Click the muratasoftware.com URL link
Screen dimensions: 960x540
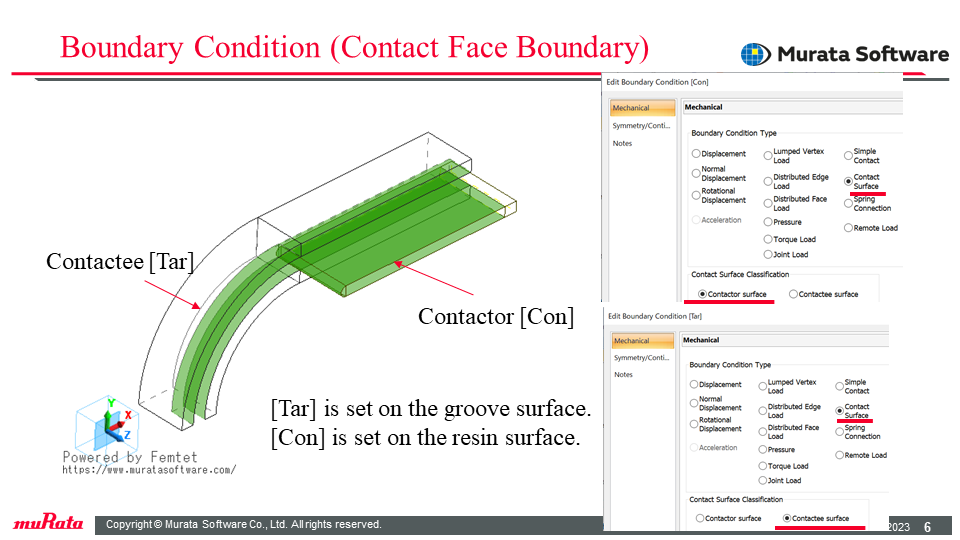click(149, 470)
